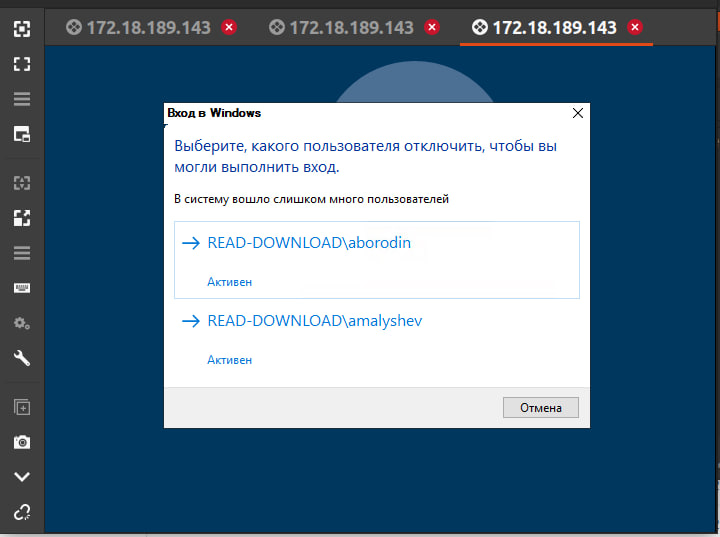Click the Отмена button

point(540,407)
